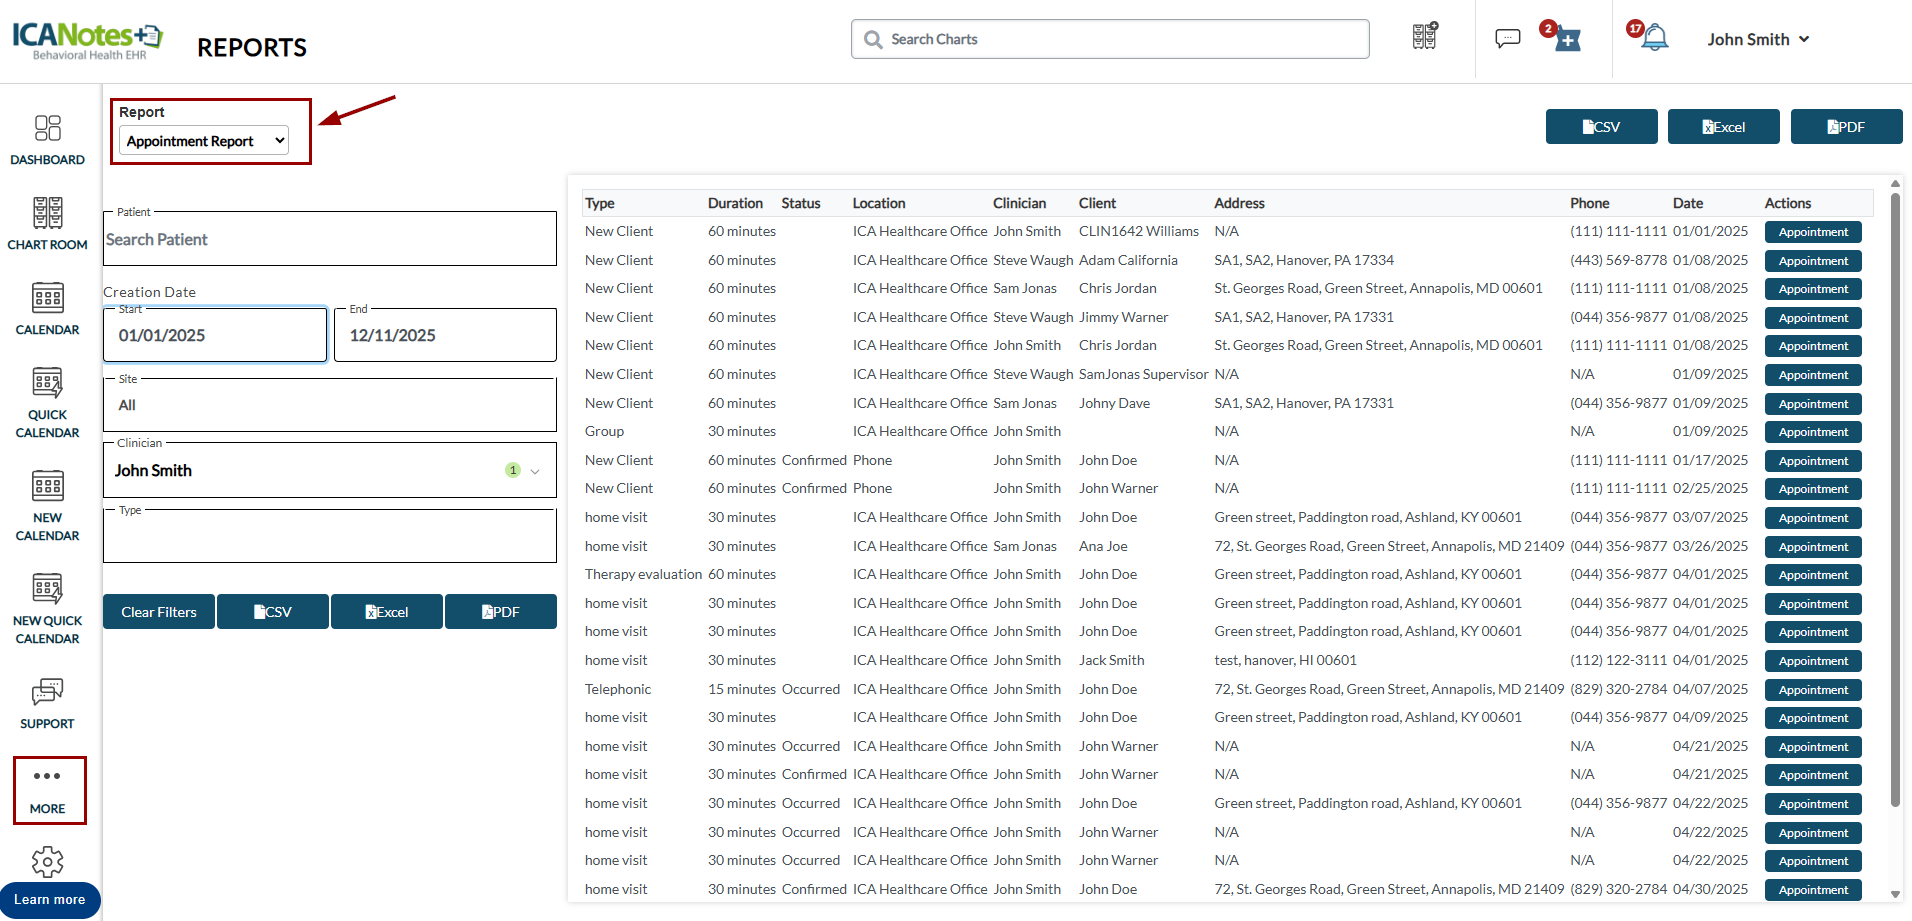Screen dimensions: 1912x921
Task: Click the Creation Date Start field
Action: 215,335
